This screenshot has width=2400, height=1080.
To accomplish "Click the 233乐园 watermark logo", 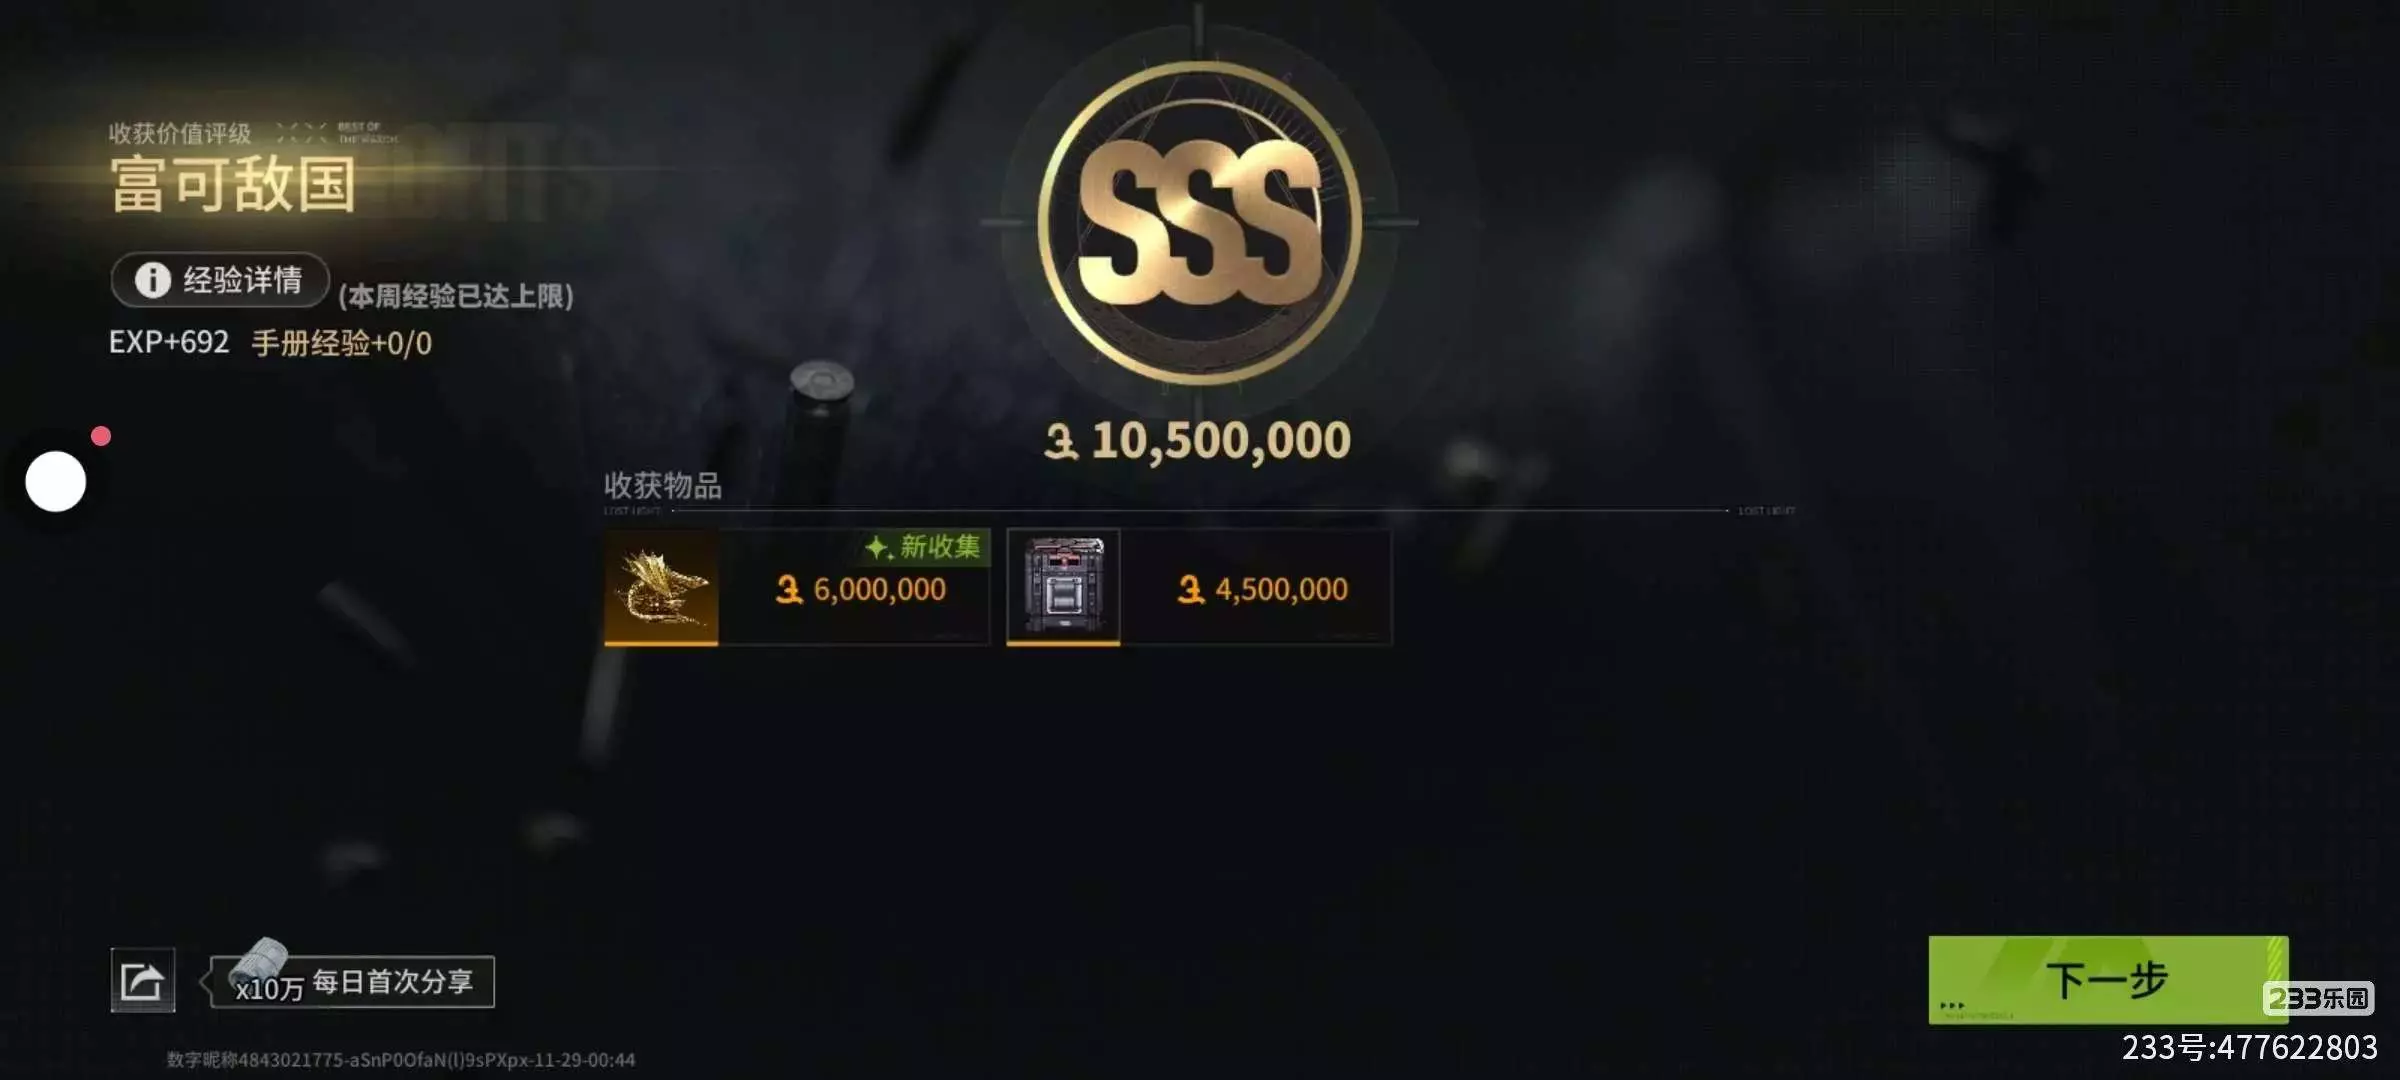I will click(x=2319, y=998).
